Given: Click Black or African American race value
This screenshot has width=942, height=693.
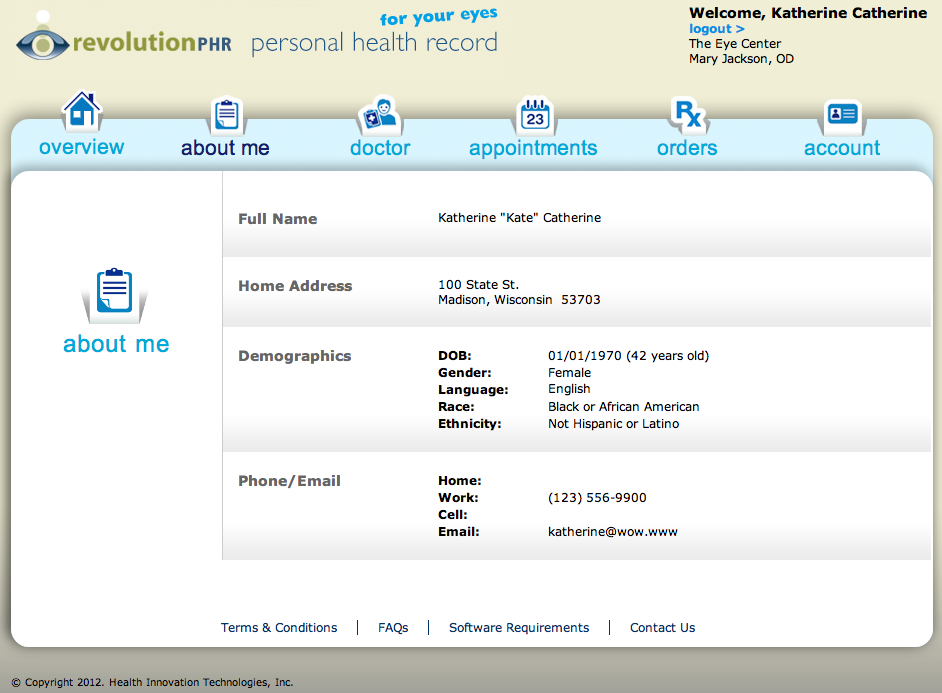Looking at the screenshot, I should coord(624,407).
